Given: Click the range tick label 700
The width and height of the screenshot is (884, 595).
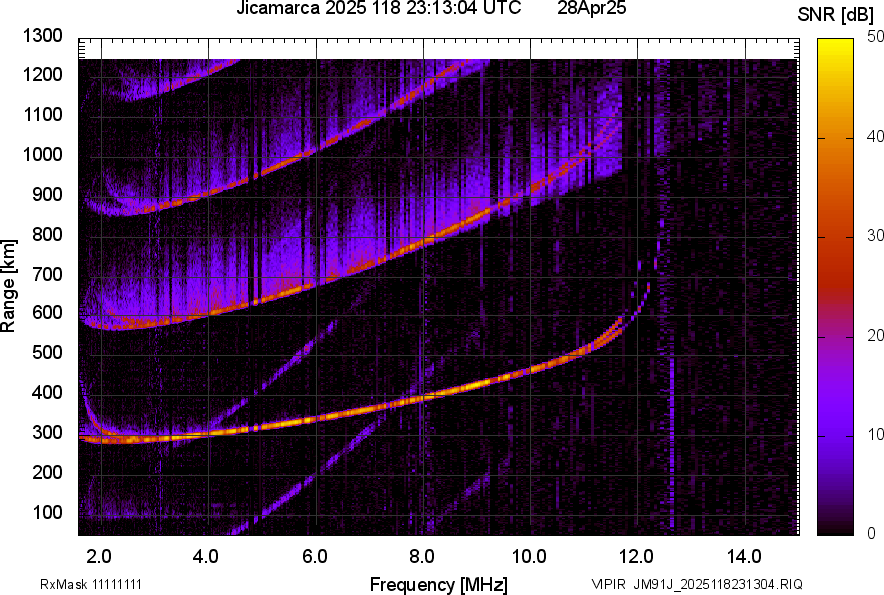Looking at the screenshot, I should coord(47,274).
